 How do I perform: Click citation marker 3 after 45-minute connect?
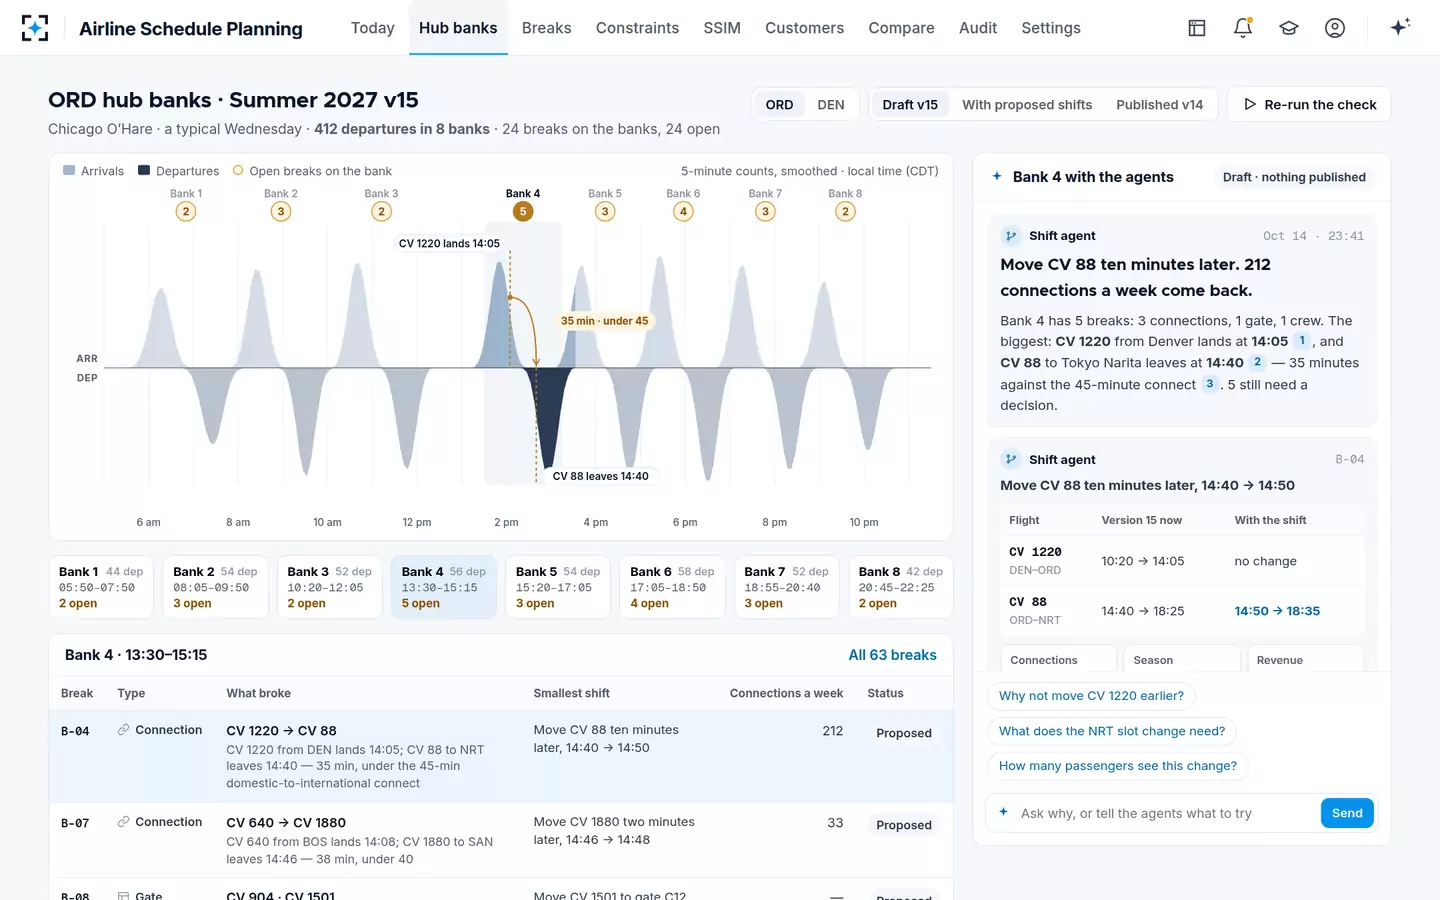coord(1209,384)
